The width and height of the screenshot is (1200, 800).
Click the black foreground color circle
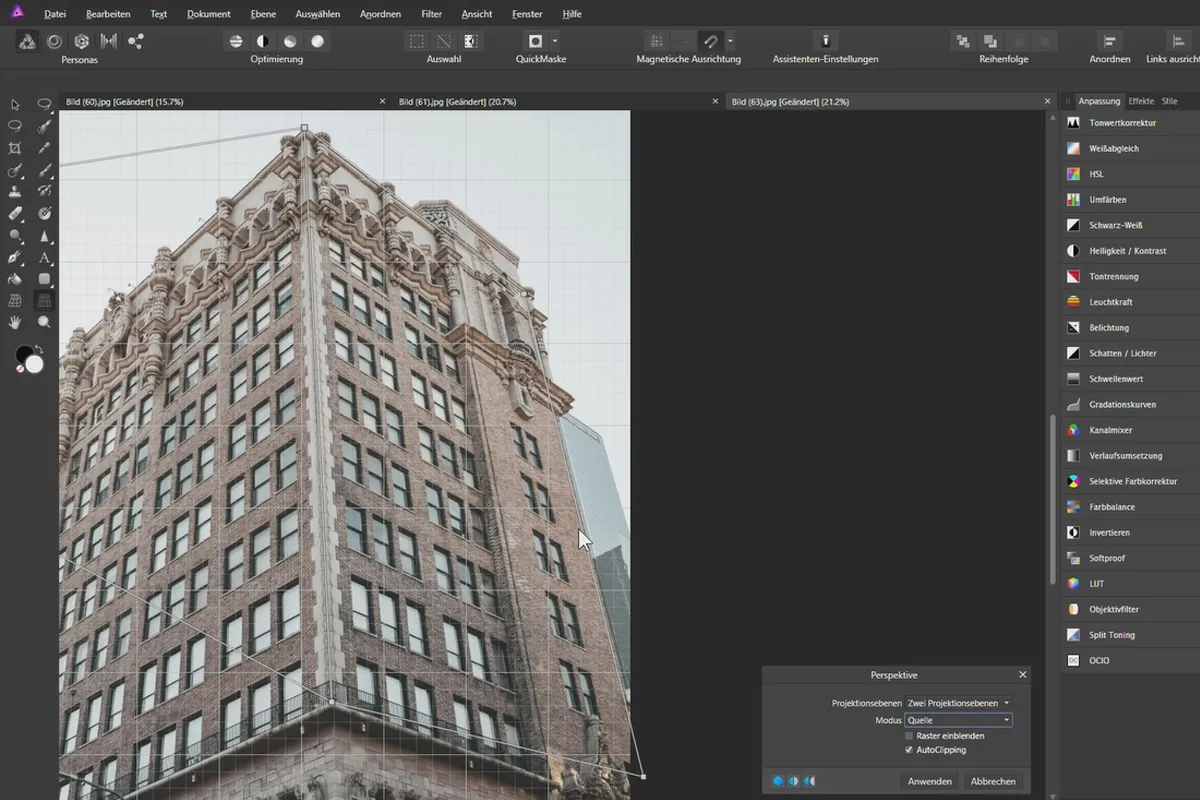point(22,353)
